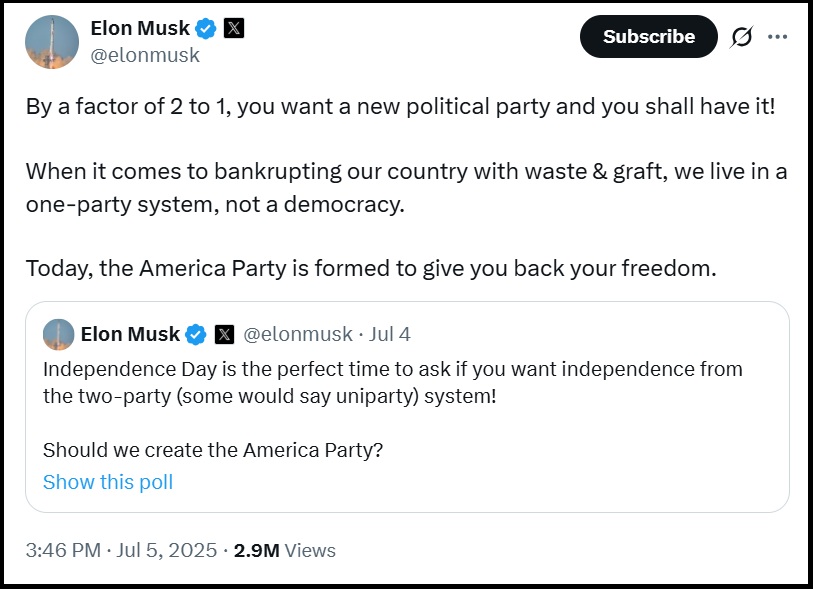The width and height of the screenshot is (813, 589).
Task: Click the X badge inside the quoted post
Action: point(224,334)
